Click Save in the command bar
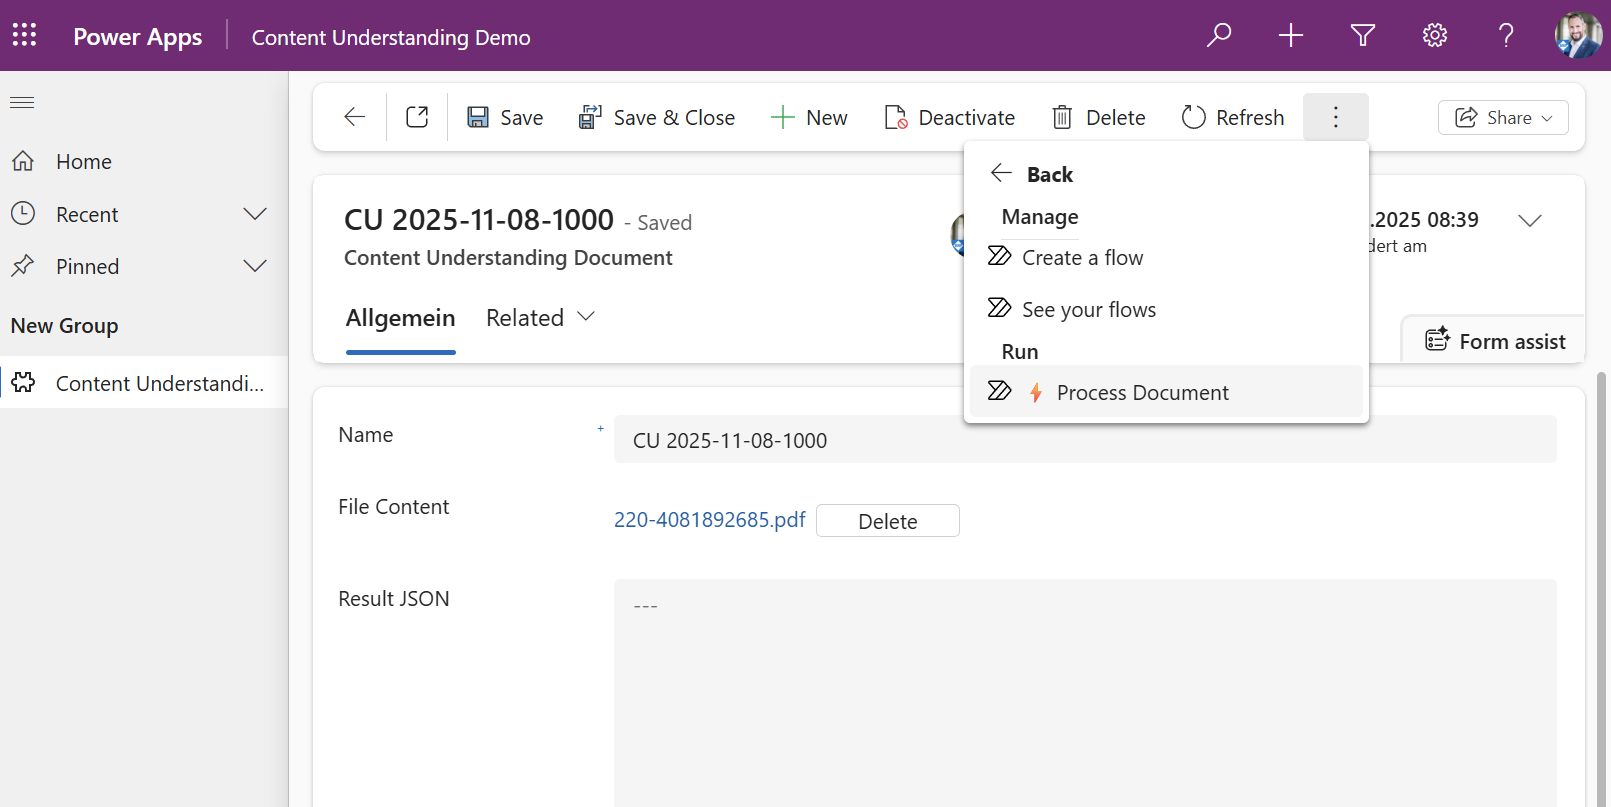The height and width of the screenshot is (807, 1611). click(x=505, y=117)
